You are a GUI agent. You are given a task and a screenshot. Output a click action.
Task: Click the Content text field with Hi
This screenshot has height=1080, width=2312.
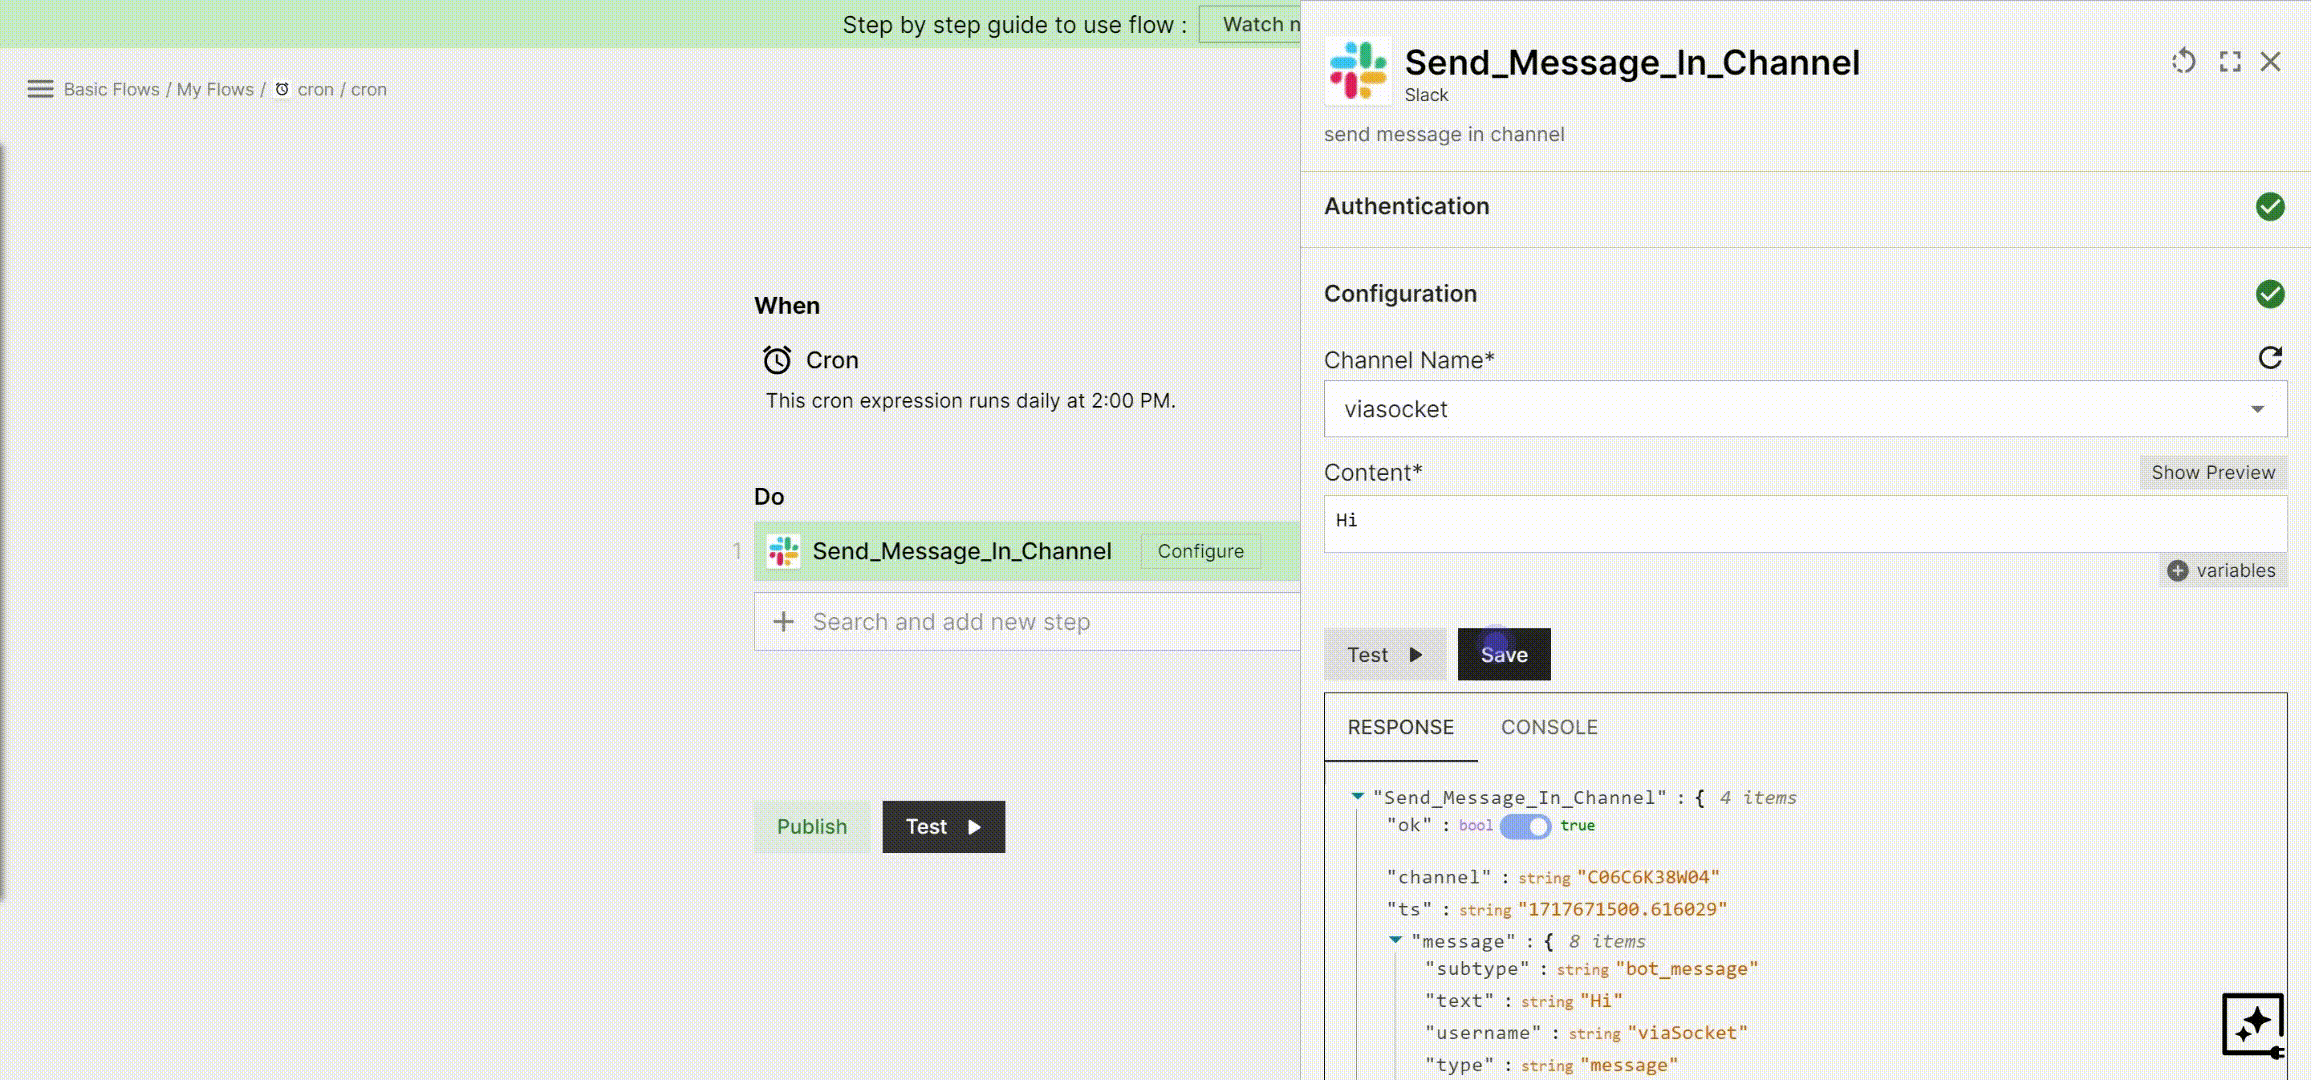(1805, 524)
